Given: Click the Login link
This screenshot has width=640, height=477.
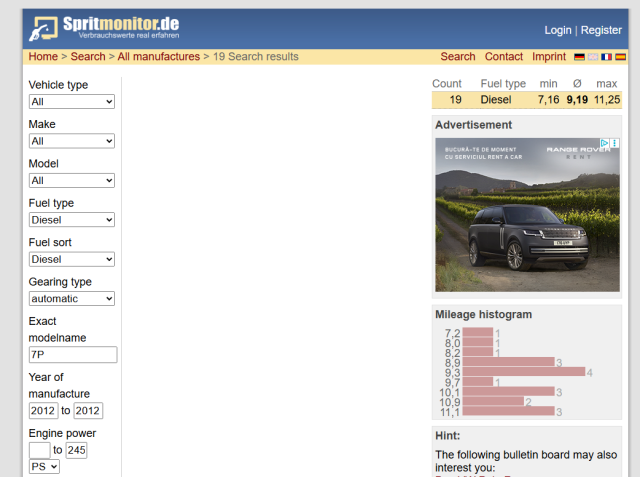Looking at the screenshot, I should click(557, 30).
